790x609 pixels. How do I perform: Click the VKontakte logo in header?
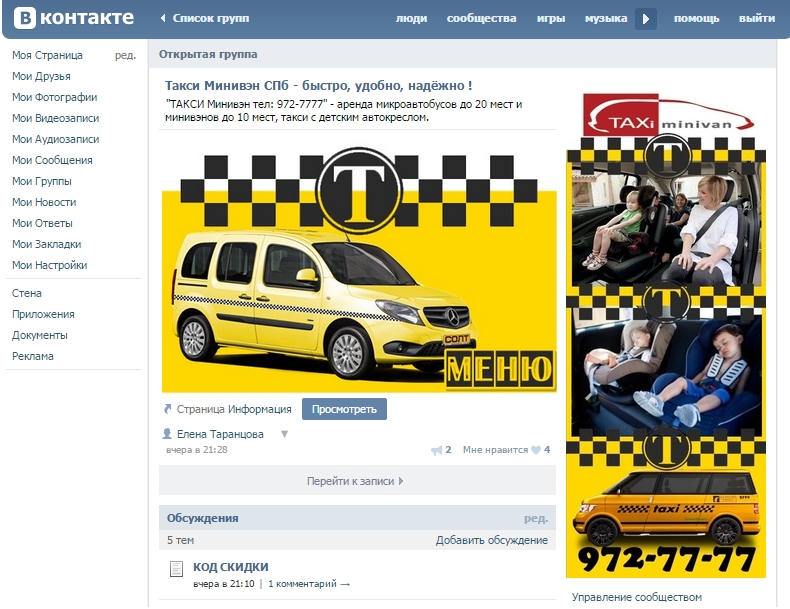74,18
